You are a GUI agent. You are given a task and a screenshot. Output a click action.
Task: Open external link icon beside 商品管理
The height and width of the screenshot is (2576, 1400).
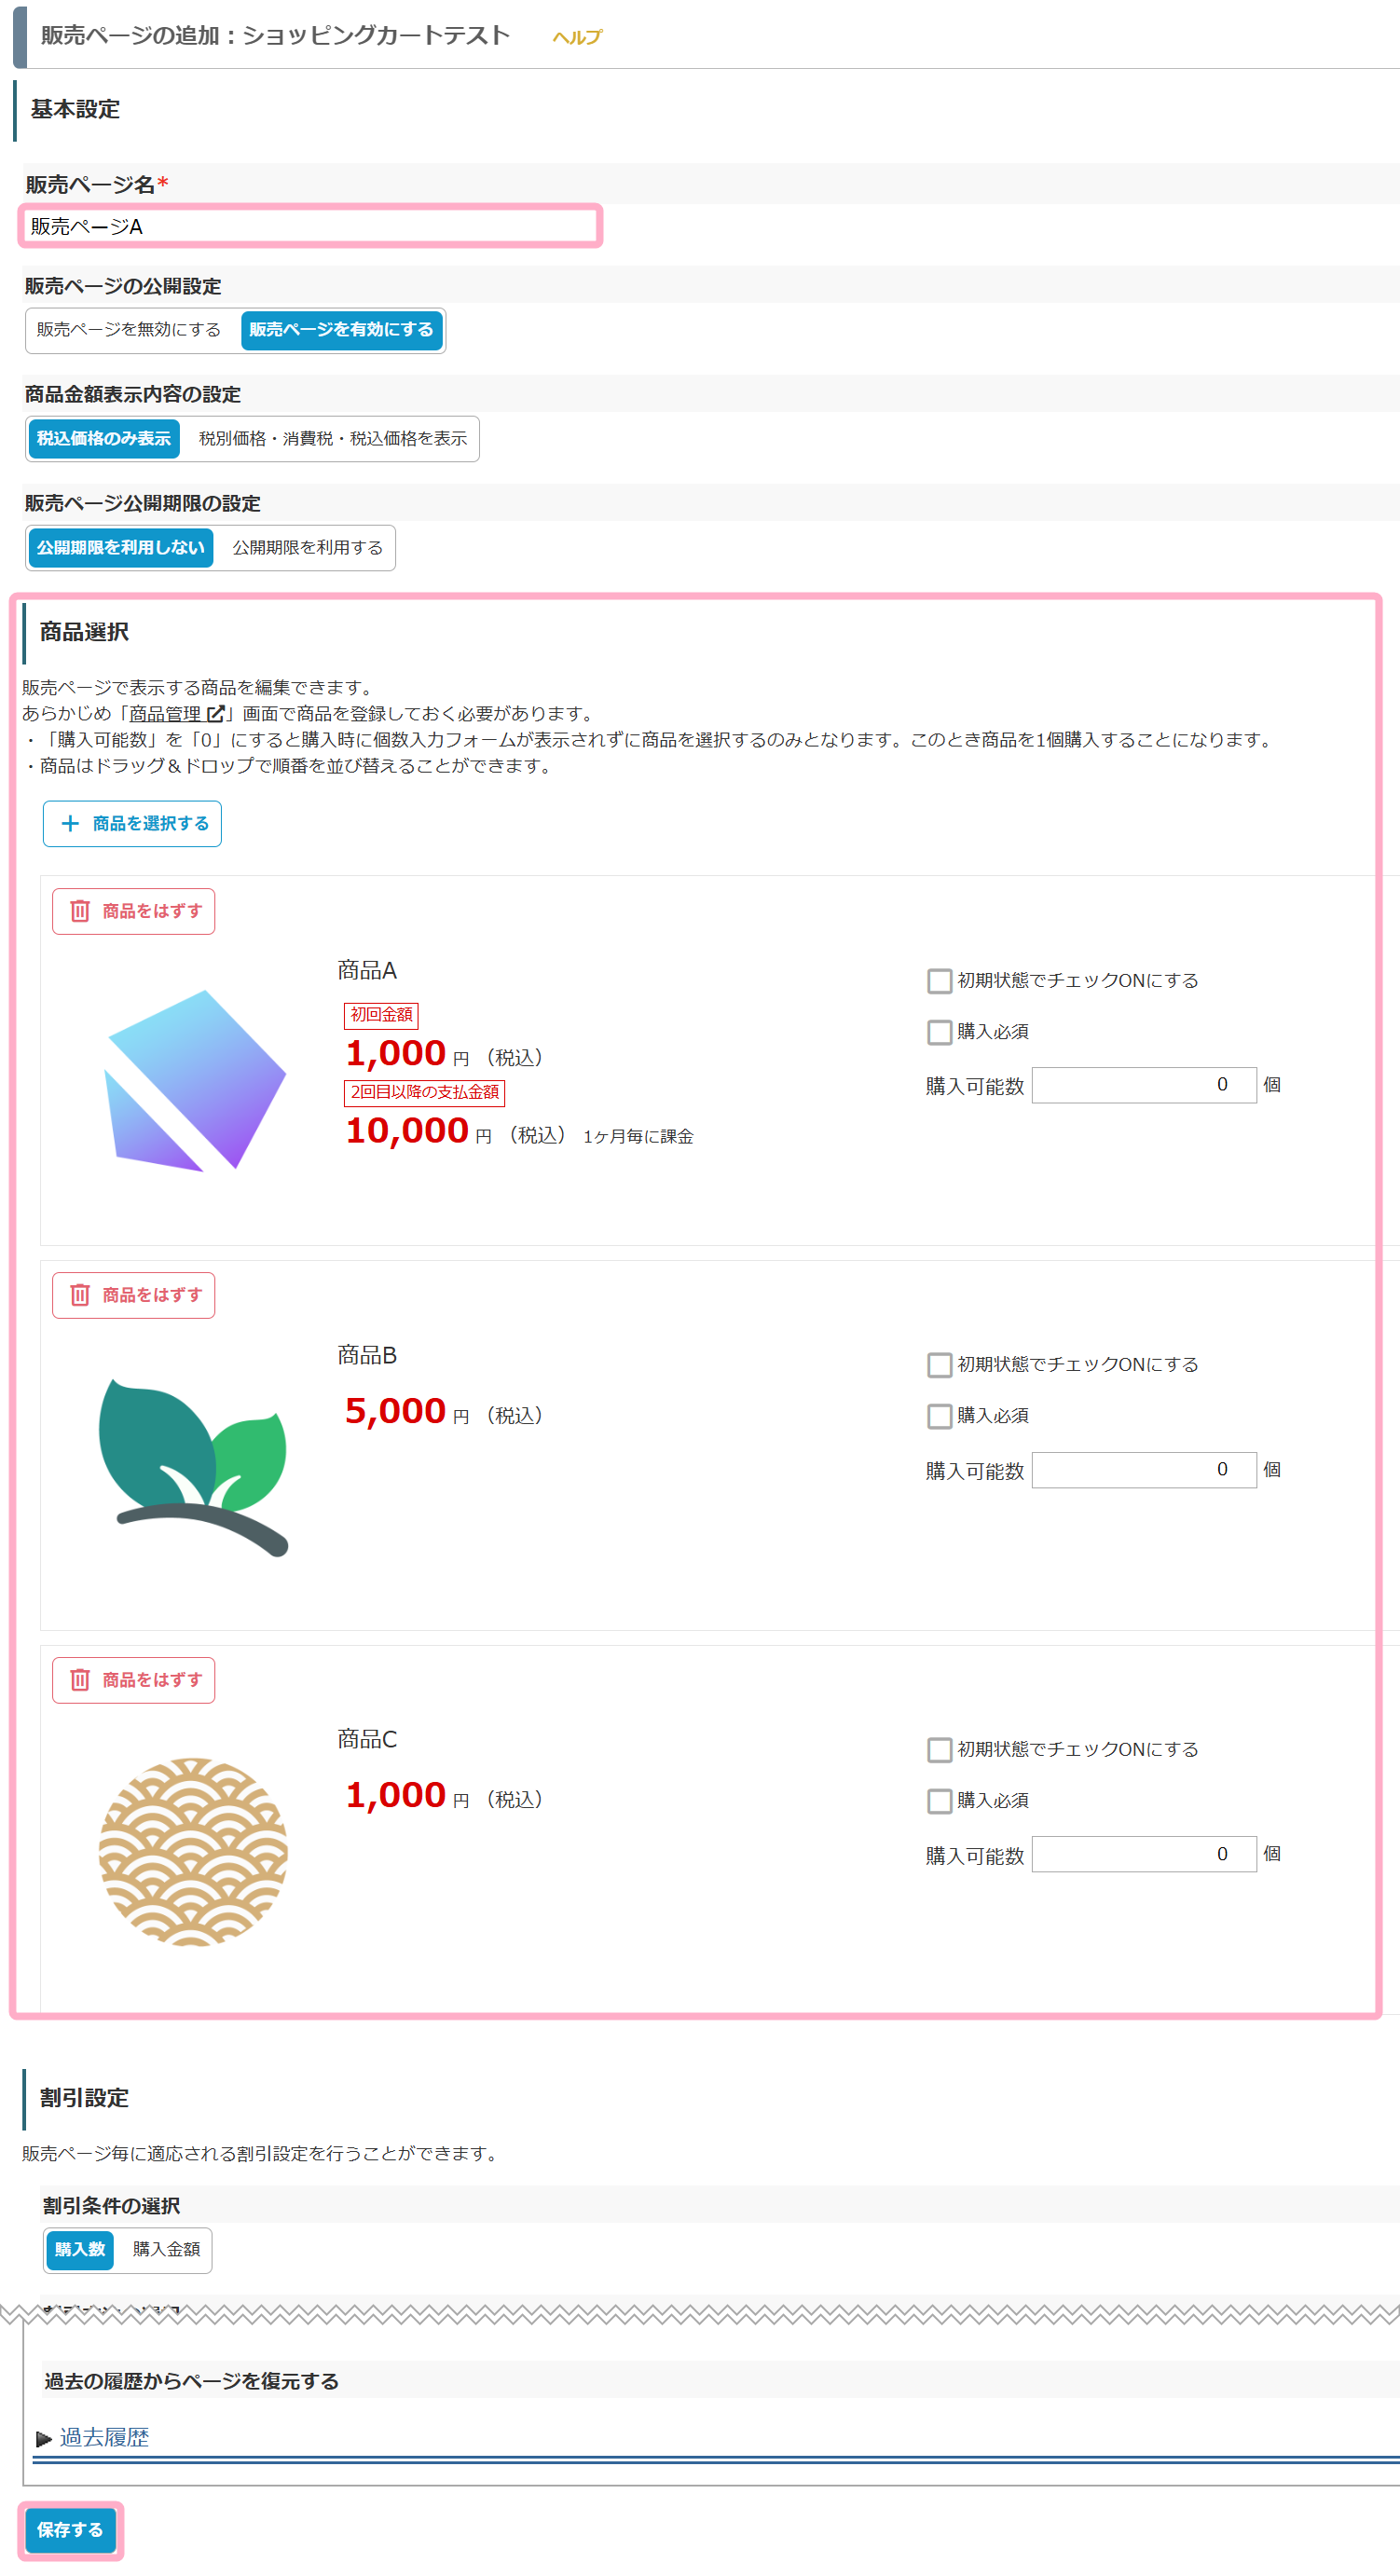coord(215,714)
